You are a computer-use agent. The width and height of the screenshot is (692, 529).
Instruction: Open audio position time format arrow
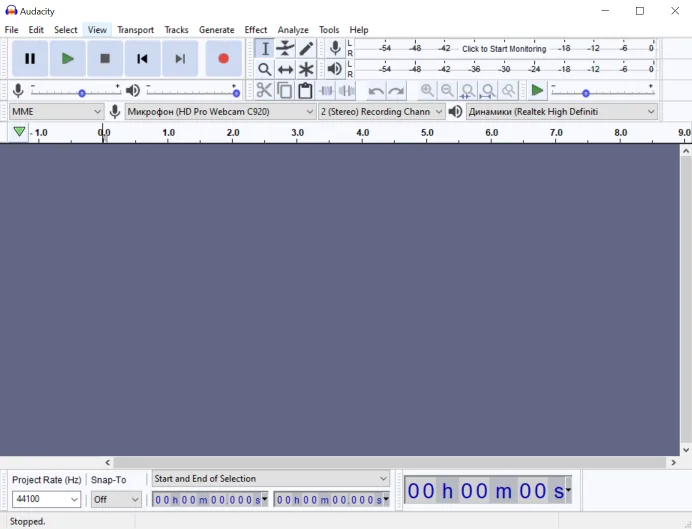click(568, 490)
